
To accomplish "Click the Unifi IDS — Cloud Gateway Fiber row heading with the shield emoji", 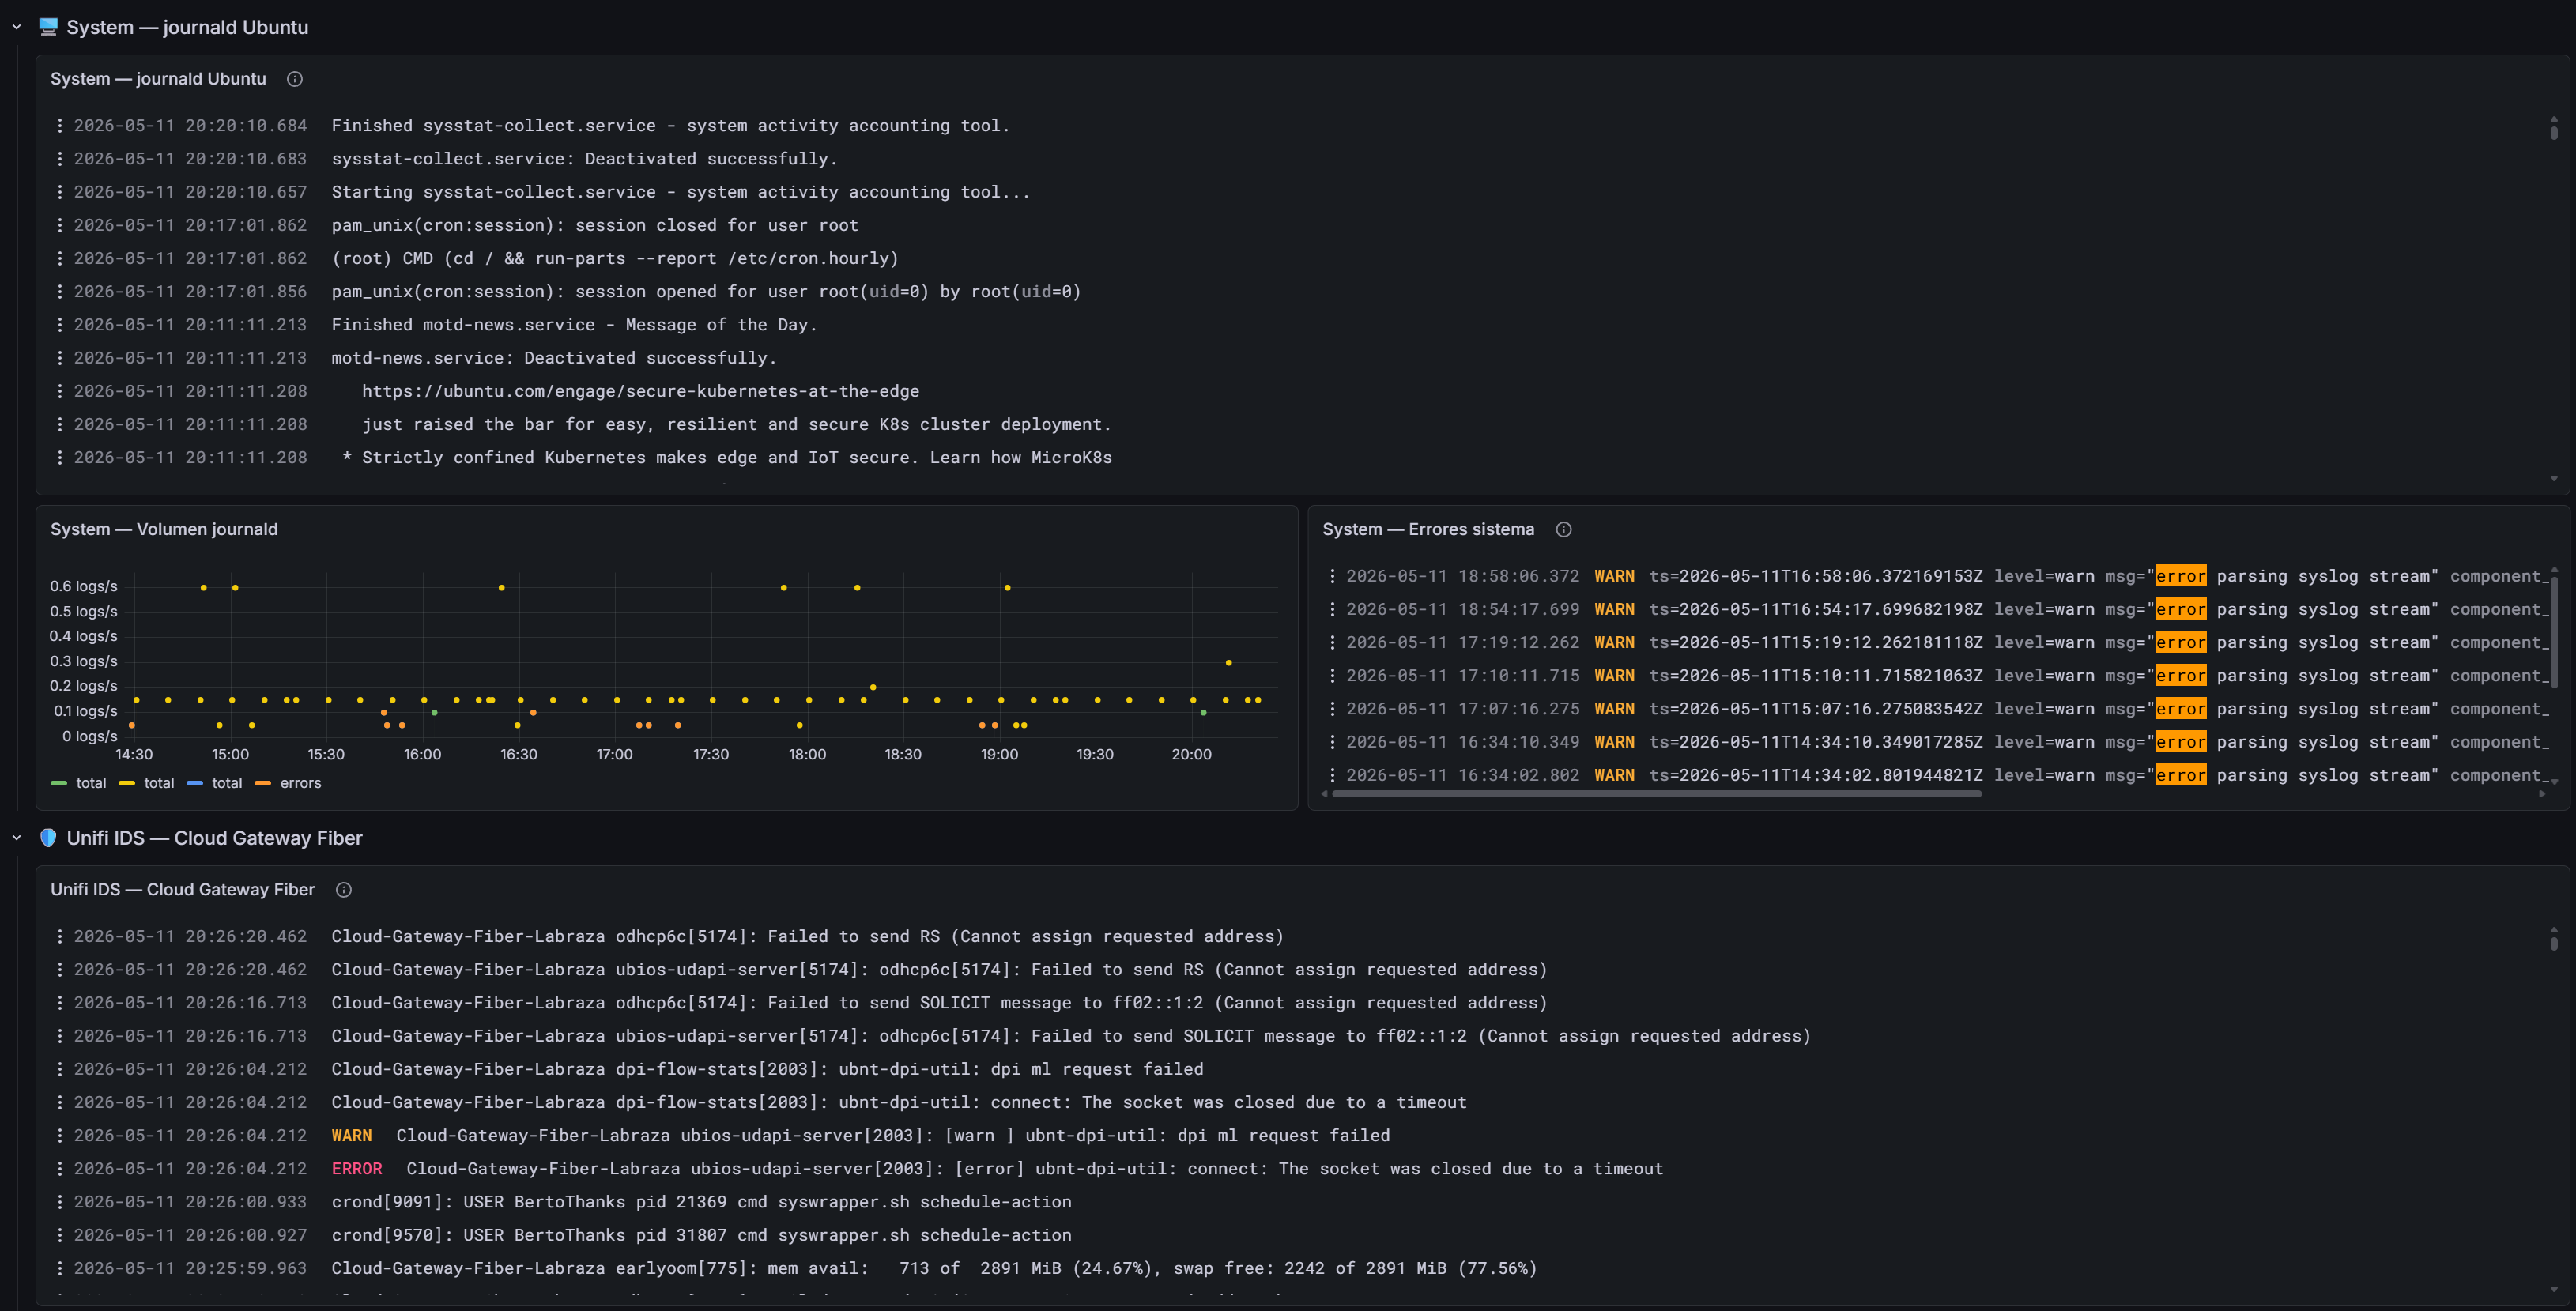I will tap(200, 838).
